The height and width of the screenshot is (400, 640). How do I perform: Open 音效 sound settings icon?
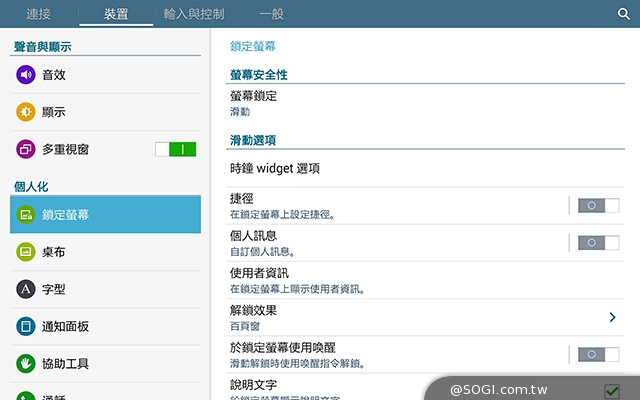(26, 75)
